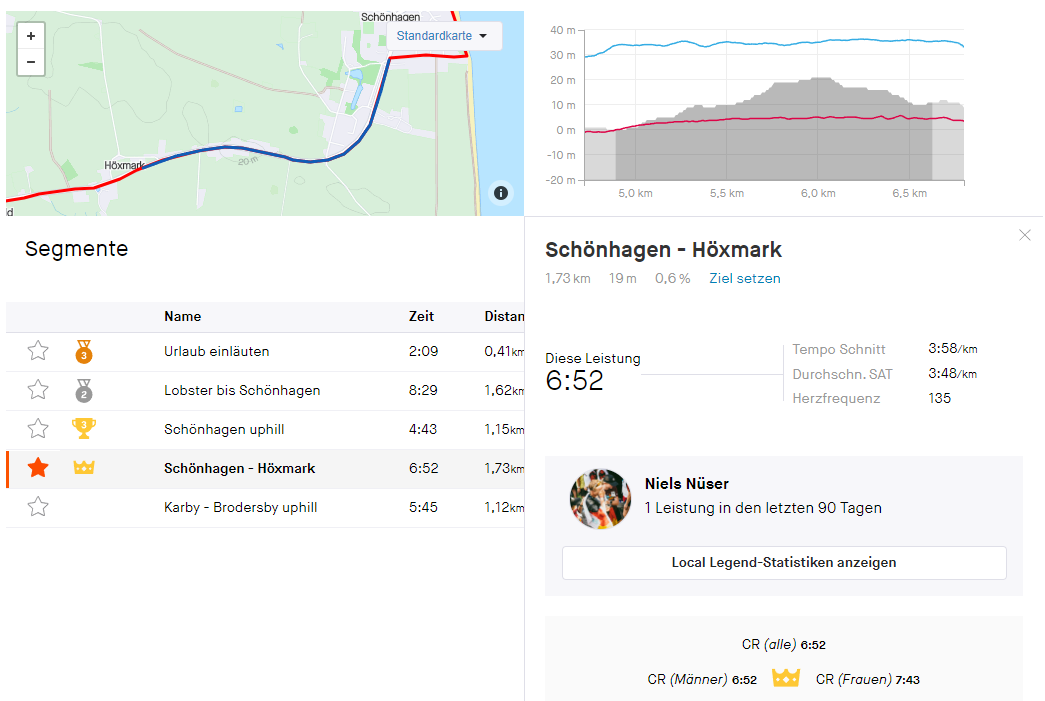Click the bronze medal icon
Image resolution: width=1045 pixels, height=701 pixels.
click(84, 351)
